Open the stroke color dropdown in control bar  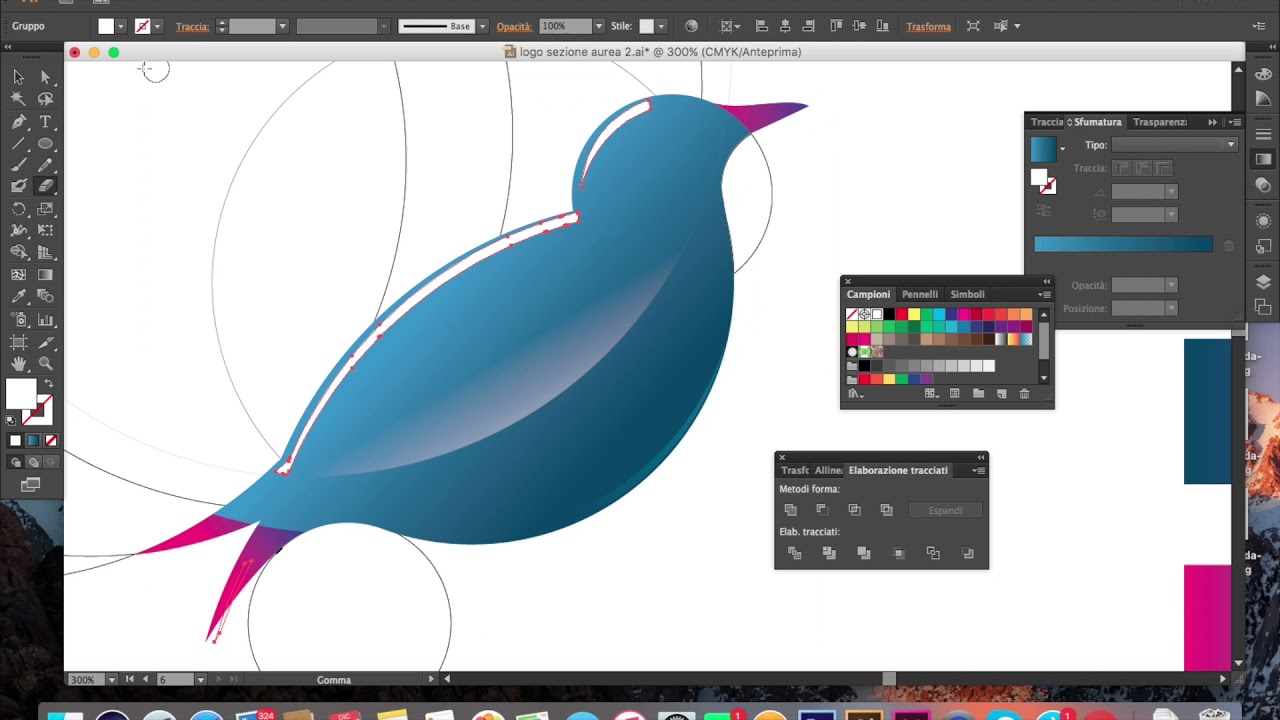[x=157, y=26]
